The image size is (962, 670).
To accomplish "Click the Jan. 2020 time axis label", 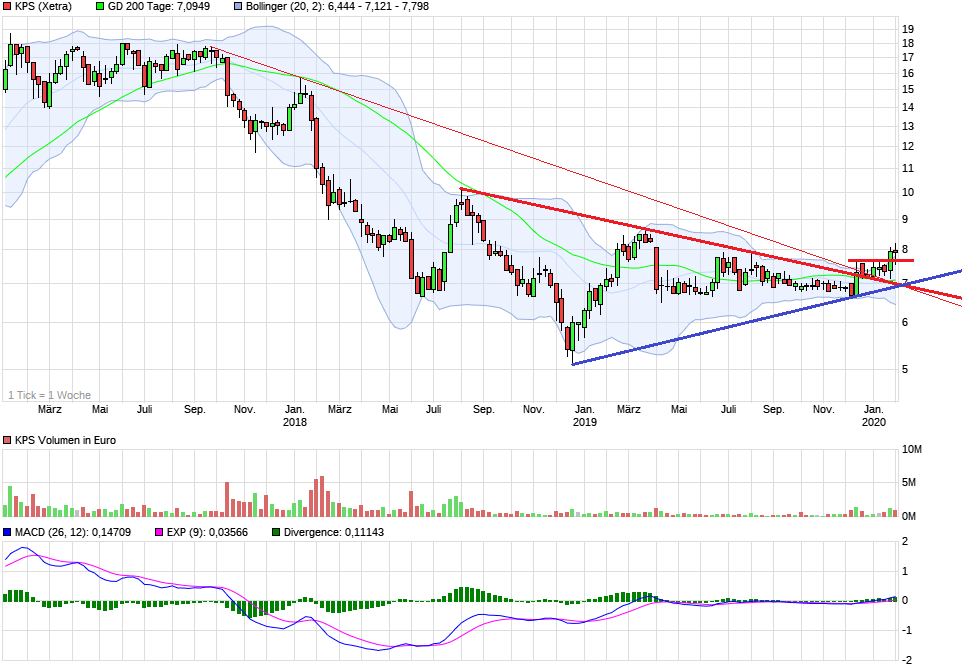I will point(875,415).
